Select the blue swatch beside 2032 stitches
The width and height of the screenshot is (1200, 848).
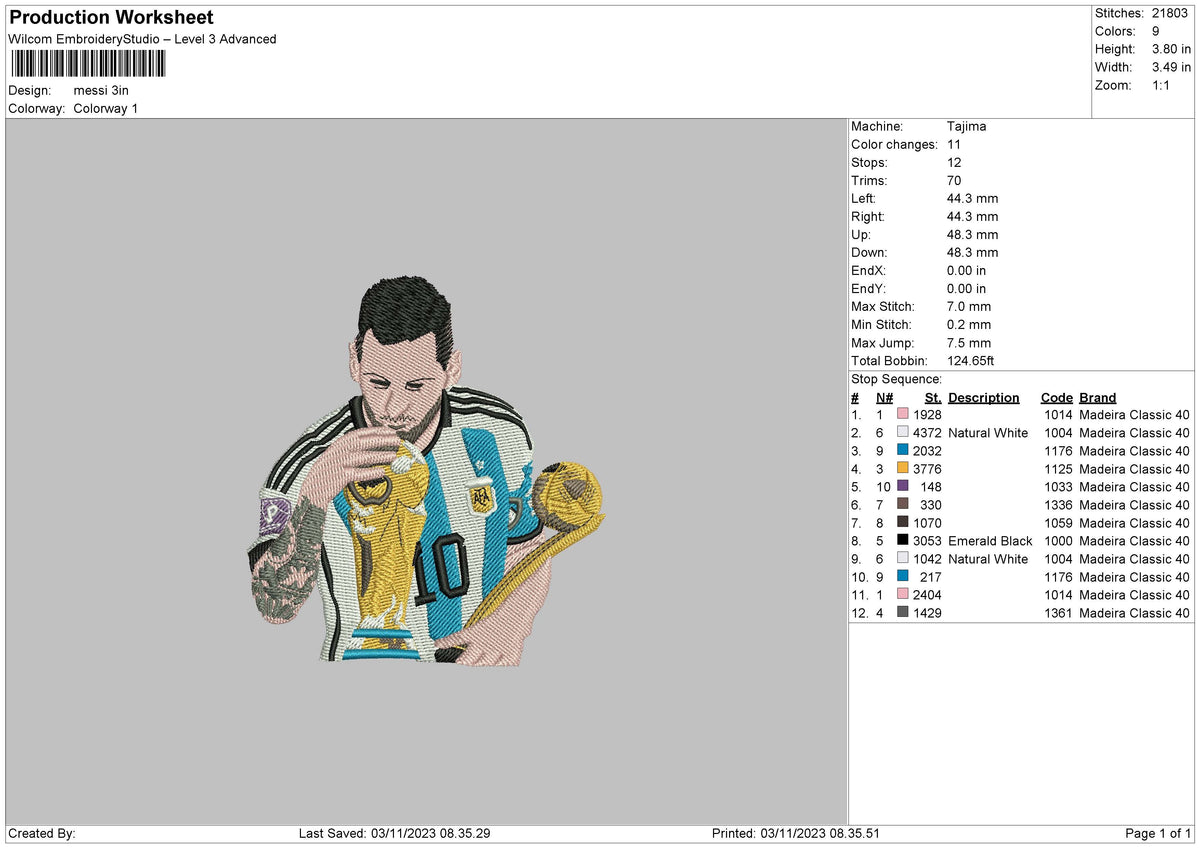point(903,451)
